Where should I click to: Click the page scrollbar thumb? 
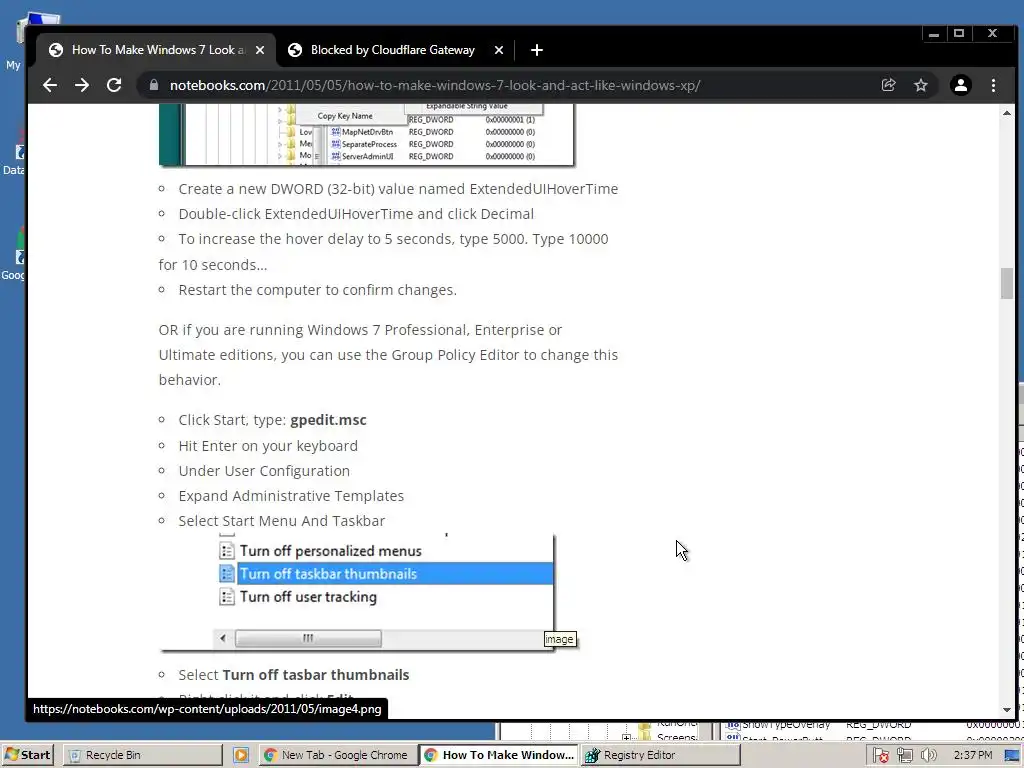click(1006, 283)
